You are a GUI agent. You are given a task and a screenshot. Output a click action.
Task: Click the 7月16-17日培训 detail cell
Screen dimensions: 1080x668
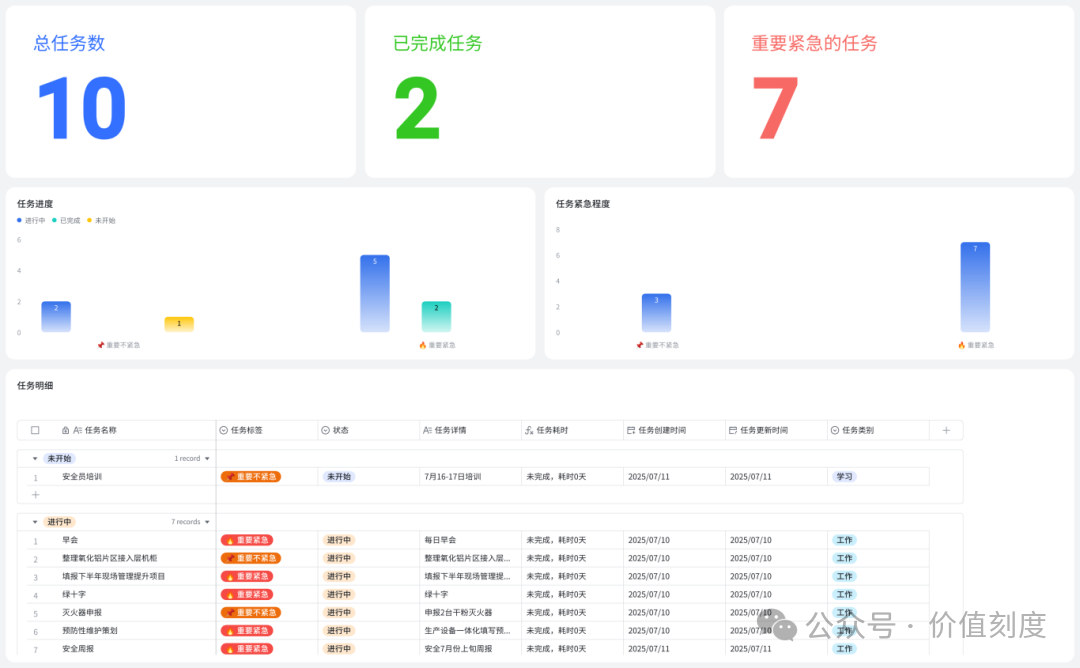tap(453, 477)
